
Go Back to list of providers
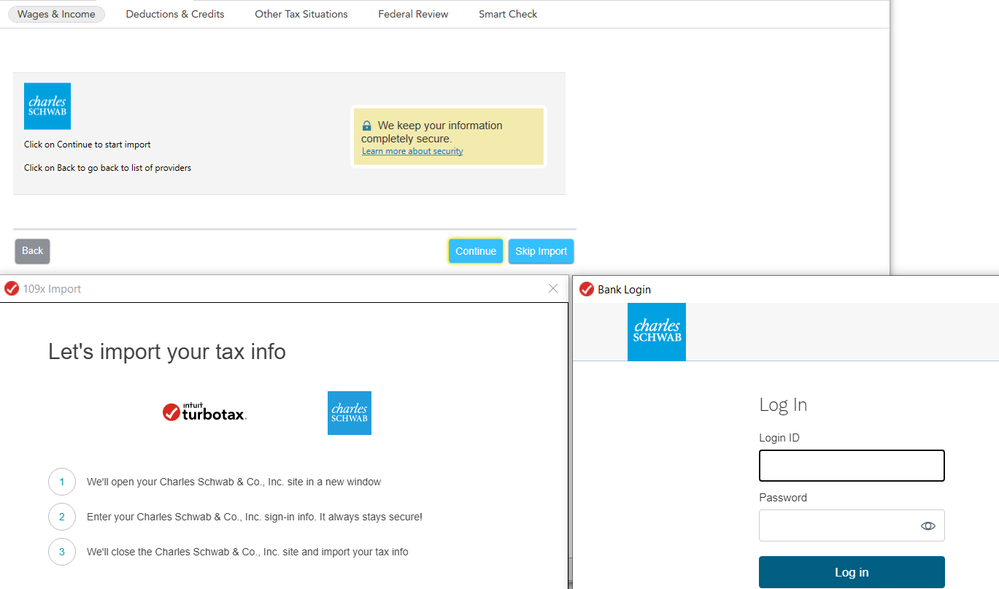click(32, 251)
